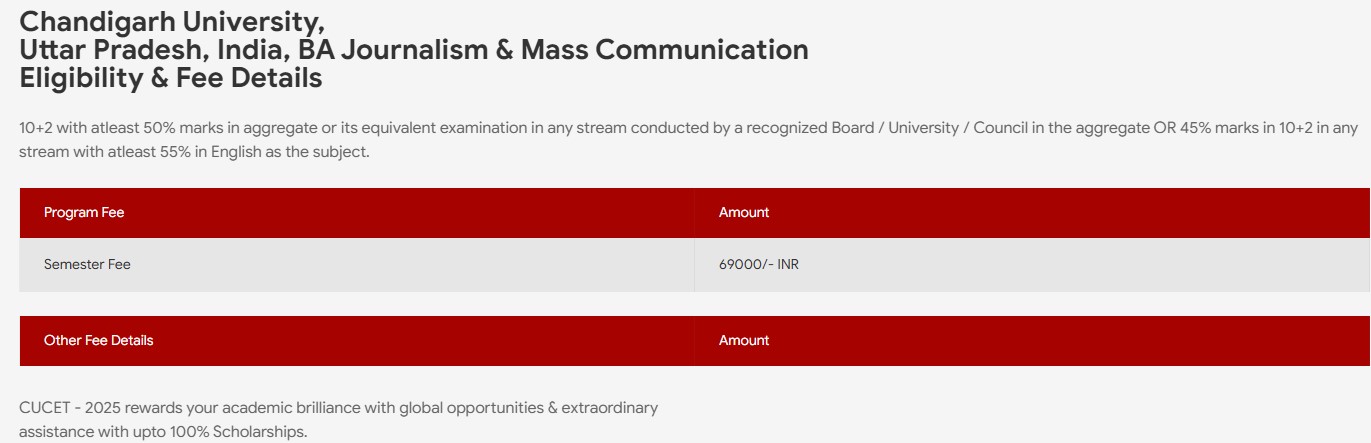The width and height of the screenshot is (1371, 443).
Task: Click "Amount" header beside Other Fee Details
Action: pyautogui.click(x=744, y=340)
